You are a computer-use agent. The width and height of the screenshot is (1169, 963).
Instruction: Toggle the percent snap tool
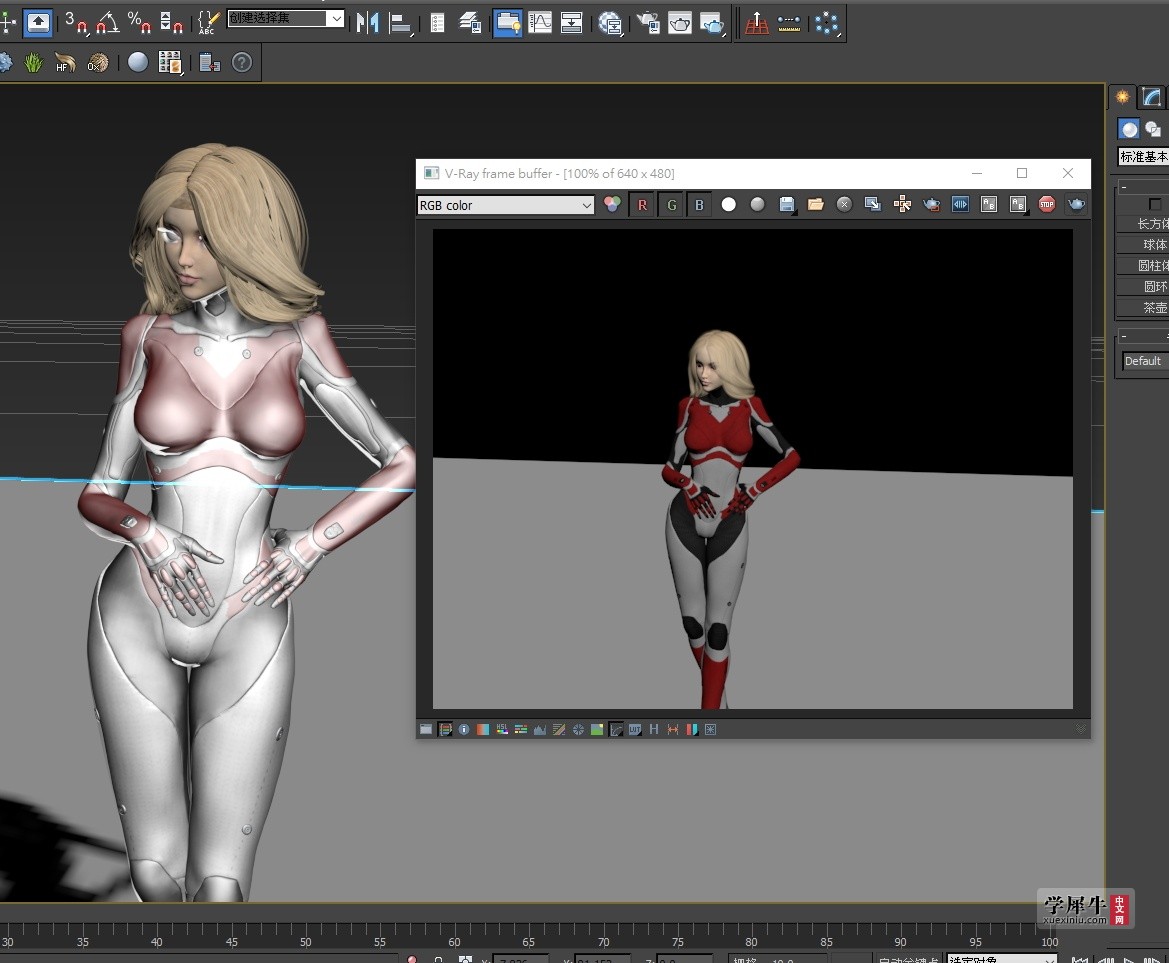139,22
